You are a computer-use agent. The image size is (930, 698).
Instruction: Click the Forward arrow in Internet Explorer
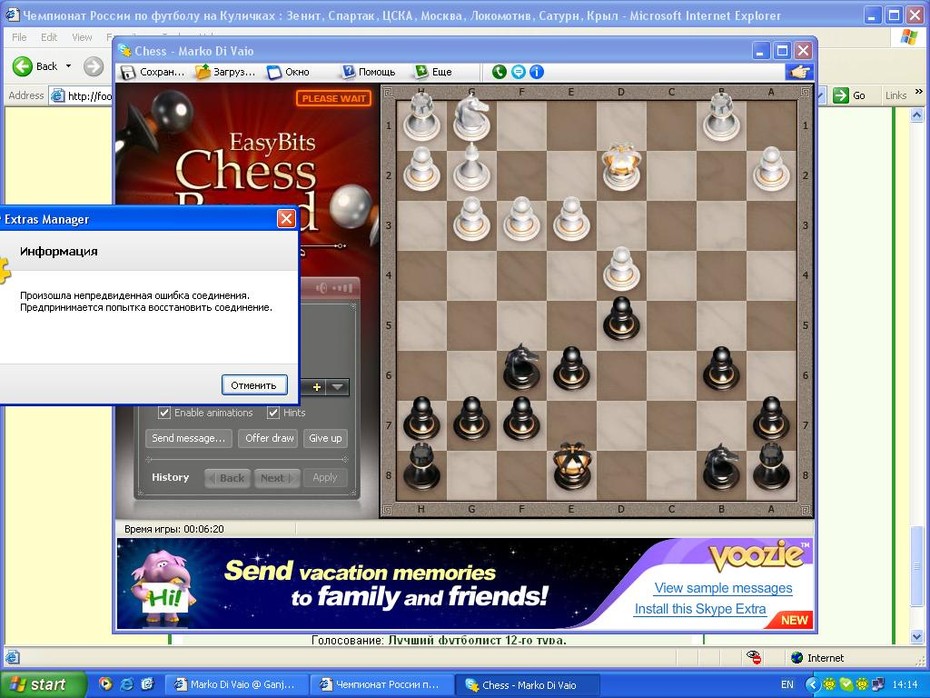click(93, 66)
